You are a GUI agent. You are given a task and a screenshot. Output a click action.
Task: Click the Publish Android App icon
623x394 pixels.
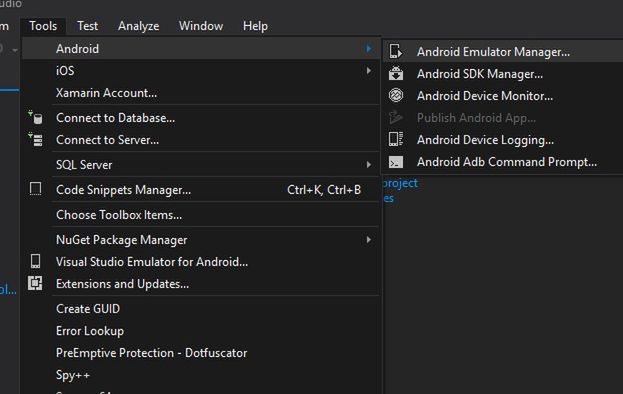coord(396,118)
